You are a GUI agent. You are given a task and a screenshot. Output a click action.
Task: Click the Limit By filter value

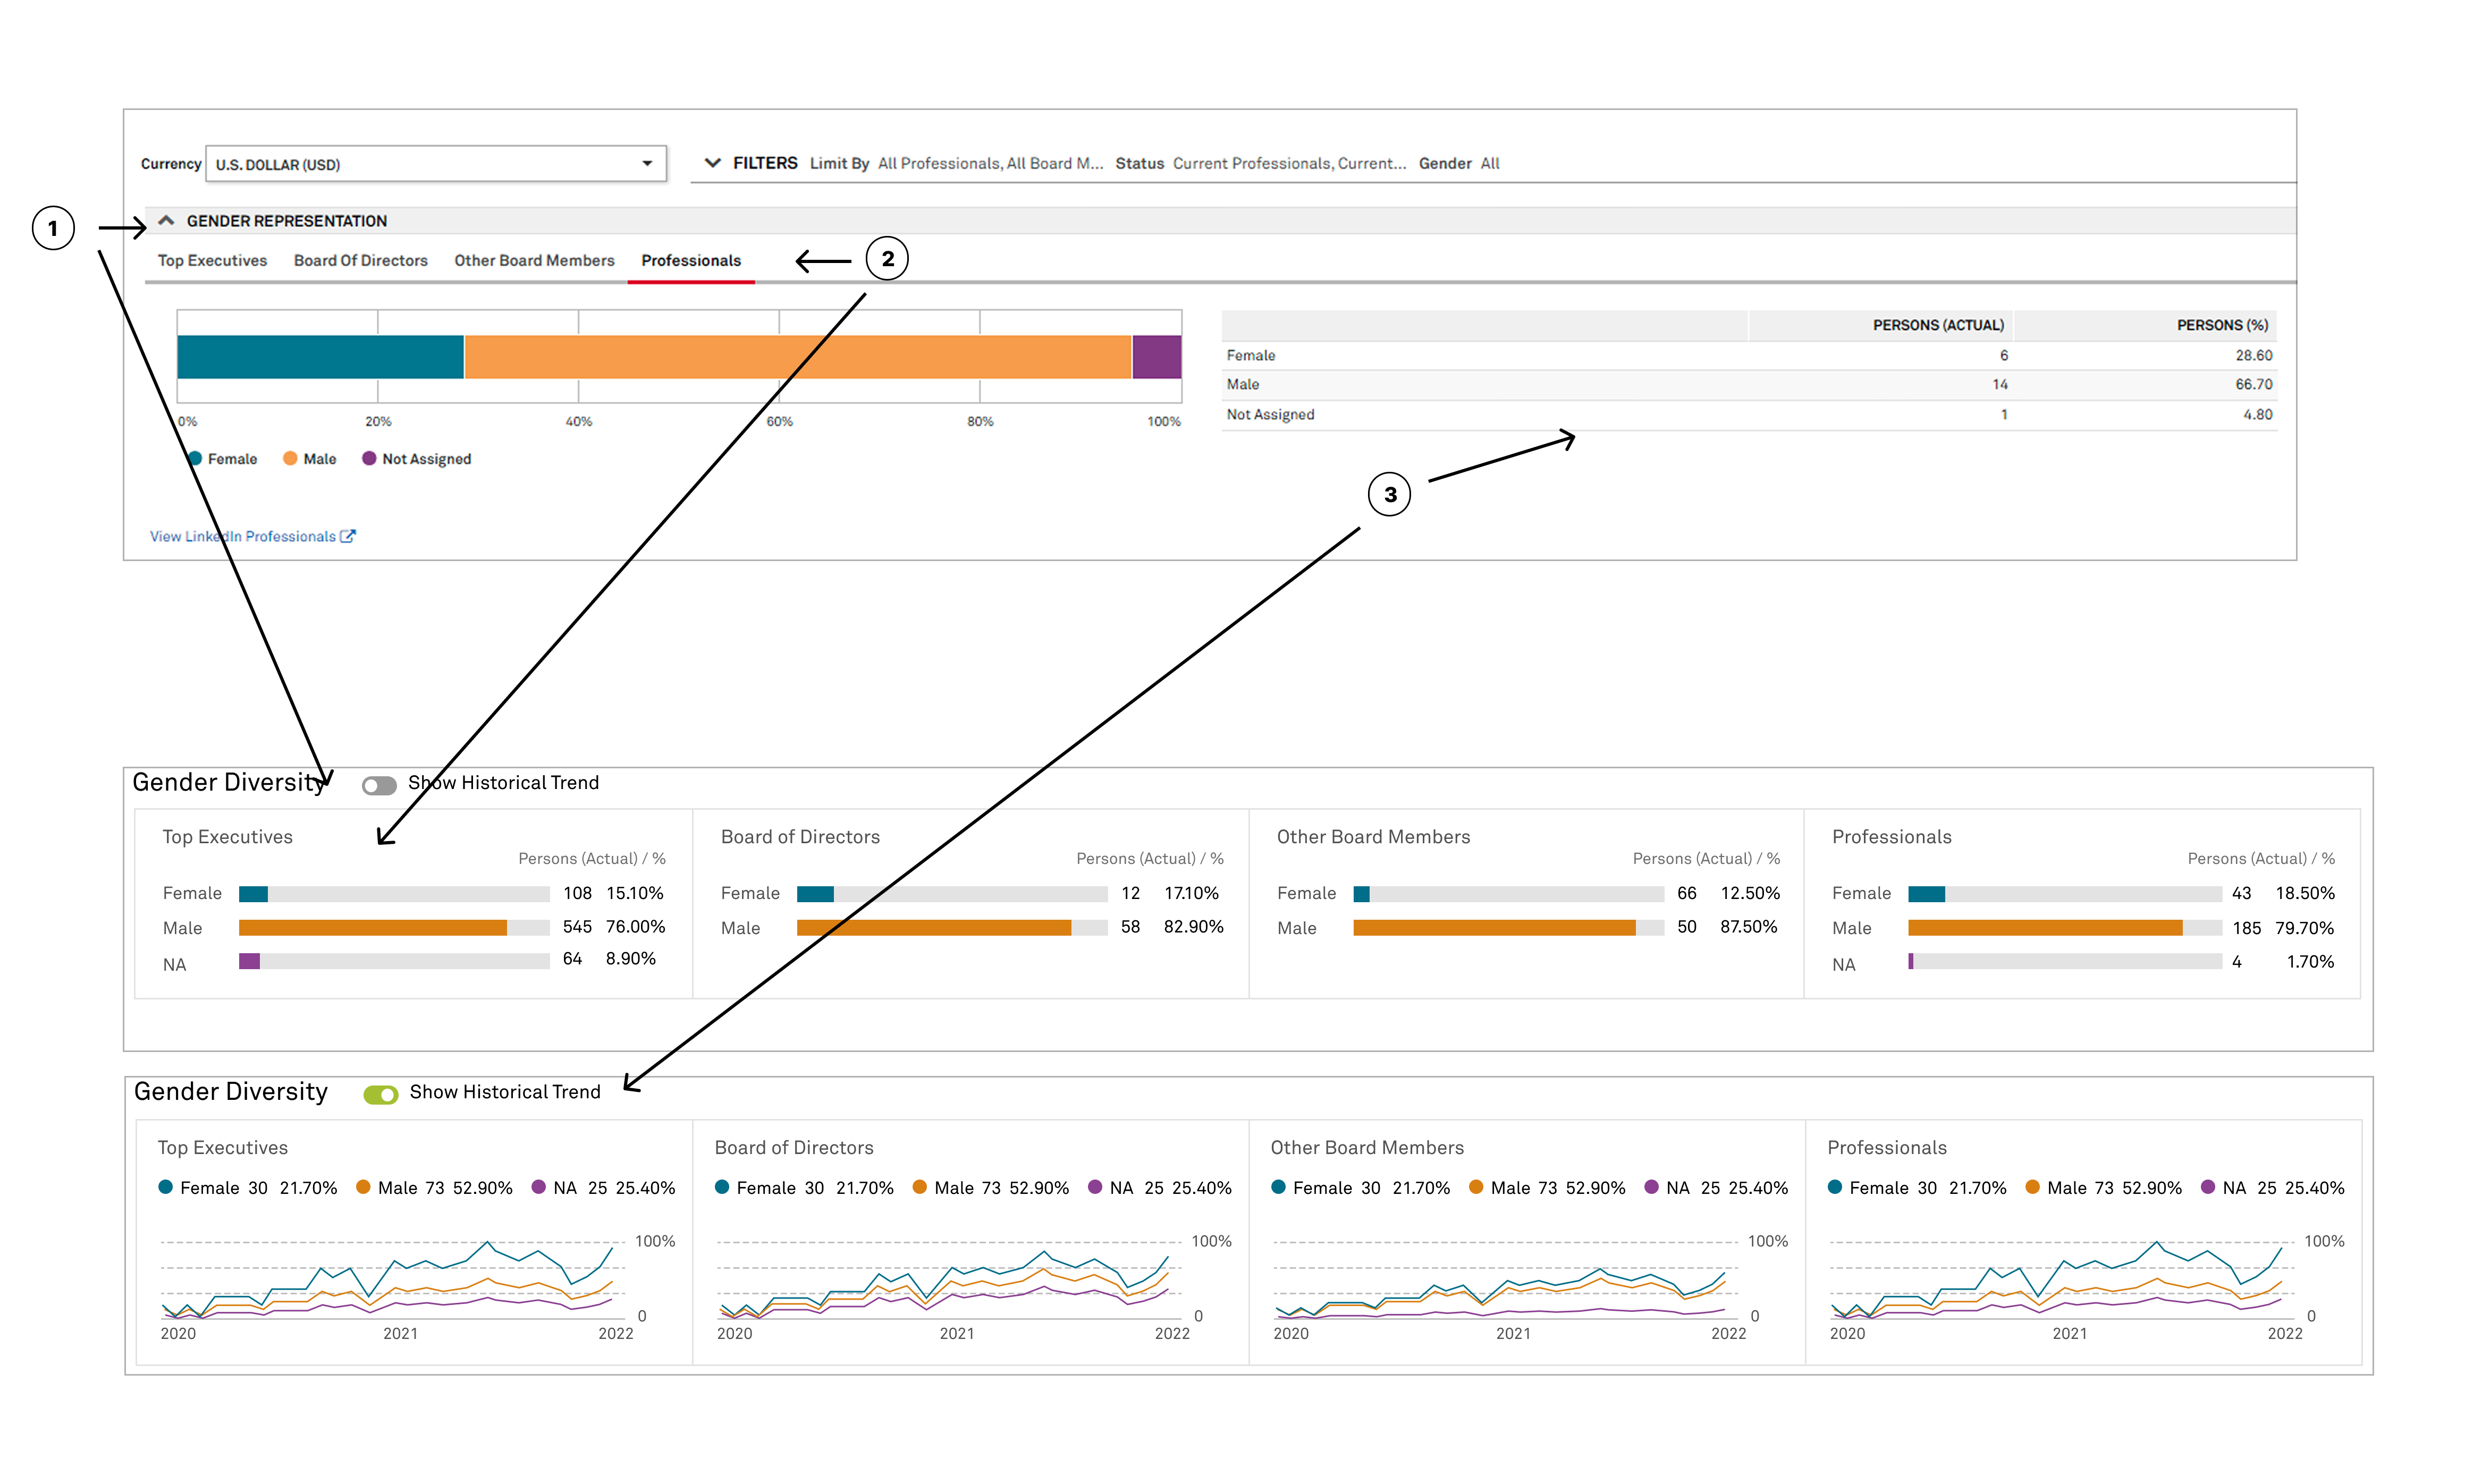pos(990,163)
